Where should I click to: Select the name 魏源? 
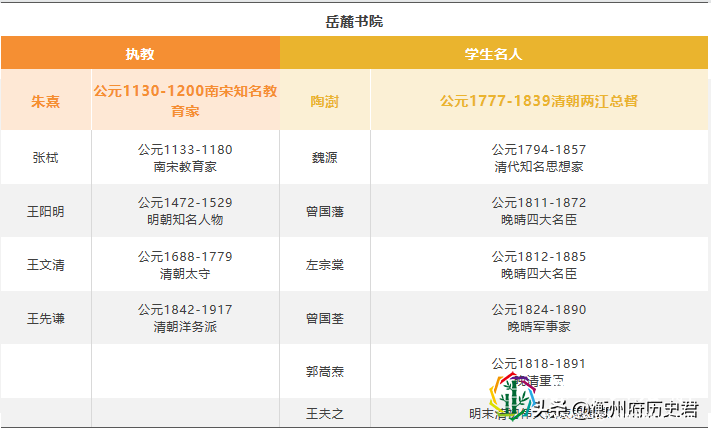[x=325, y=157]
